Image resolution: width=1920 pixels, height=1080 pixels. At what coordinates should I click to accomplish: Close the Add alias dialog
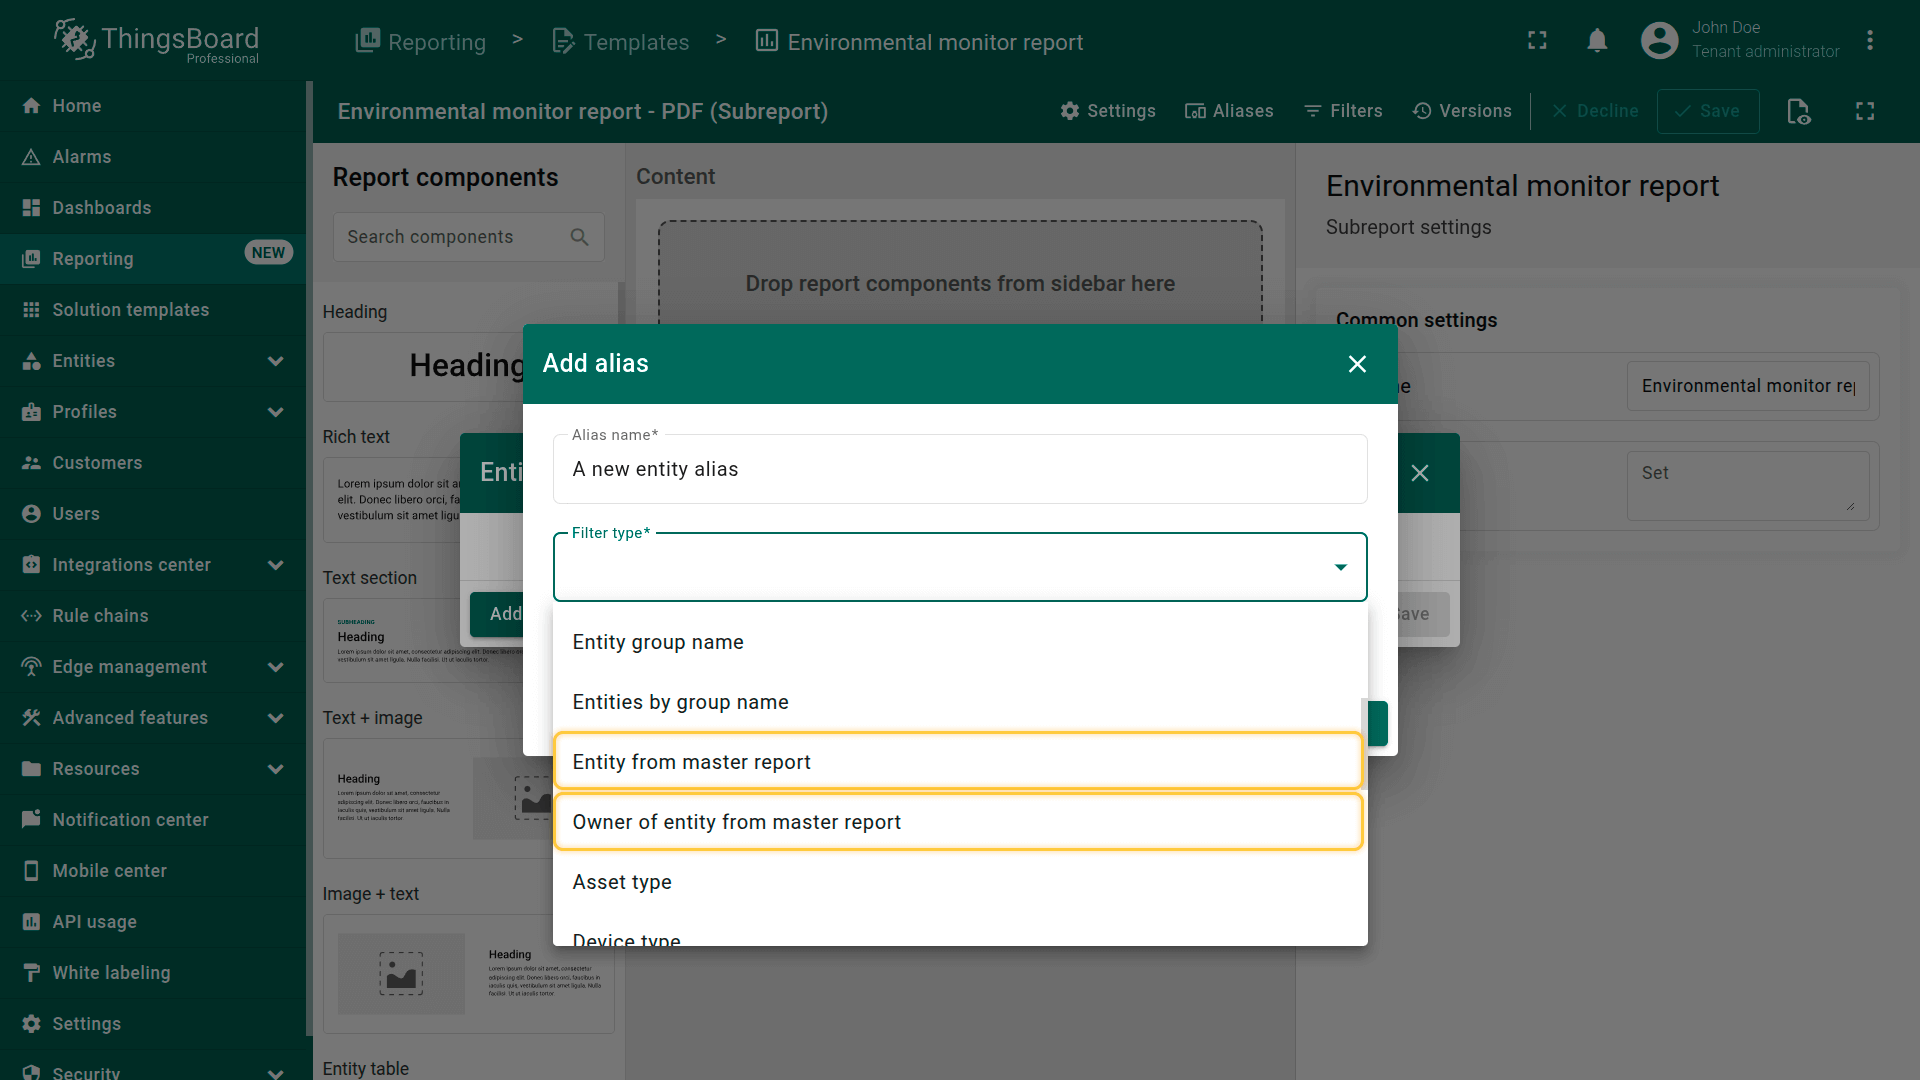point(1356,364)
